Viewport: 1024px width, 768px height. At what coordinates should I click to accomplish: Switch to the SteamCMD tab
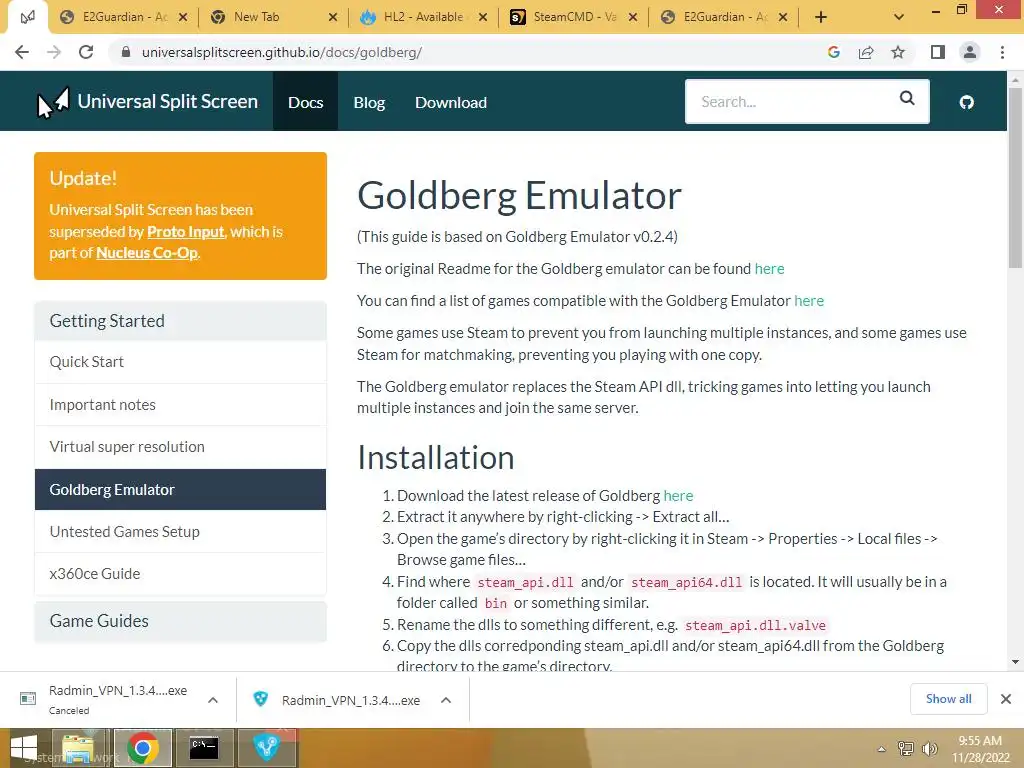pos(575,17)
